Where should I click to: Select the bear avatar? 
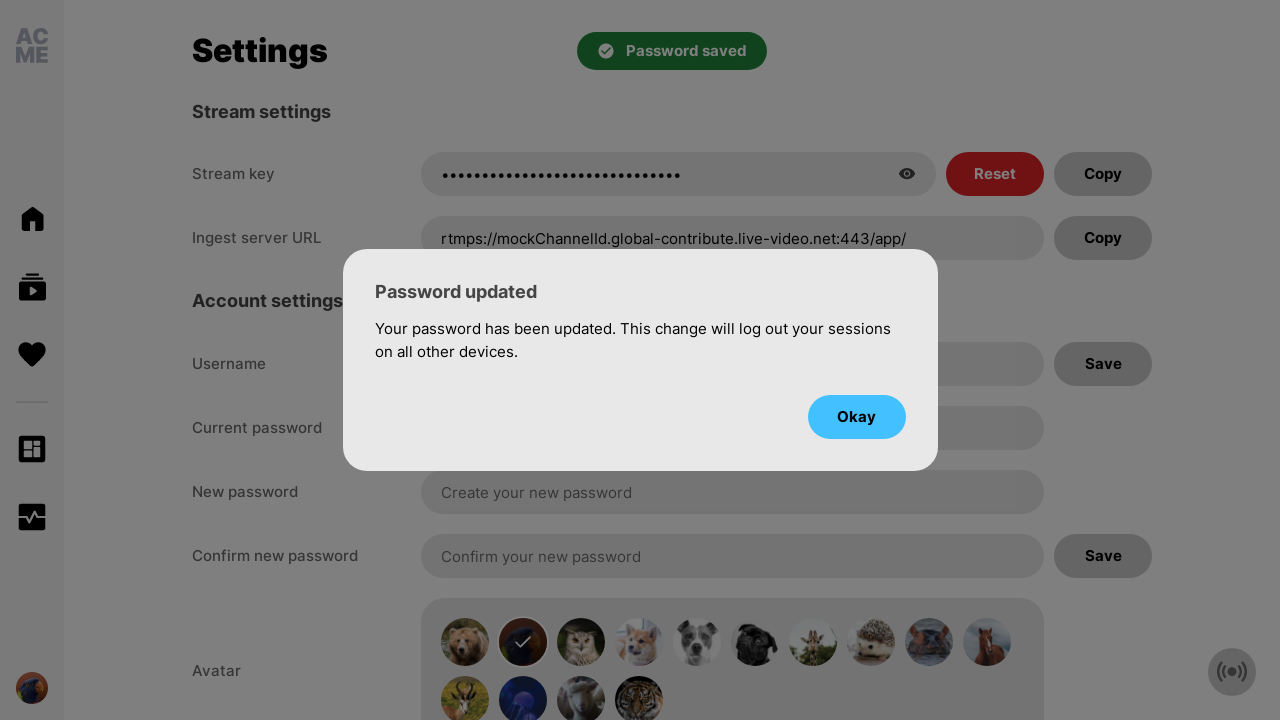[465, 642]
